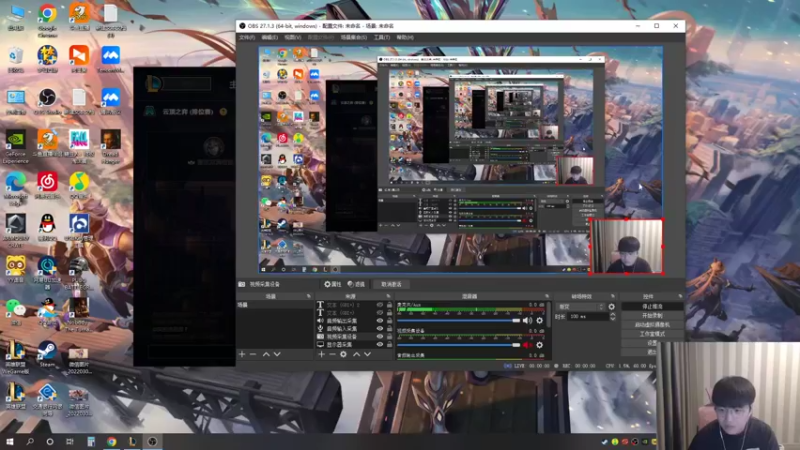
Task: Open desktop audio mixer settings gear
Action: click(539, 320)
